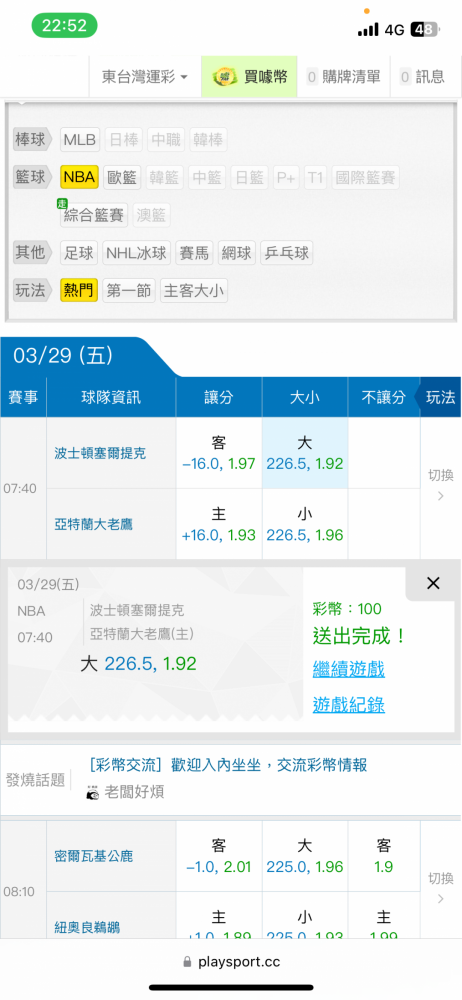This screenshot has width=462, height=1000.
Task: Select 歐籃 league filter
Action: click(x=123, y=177)
